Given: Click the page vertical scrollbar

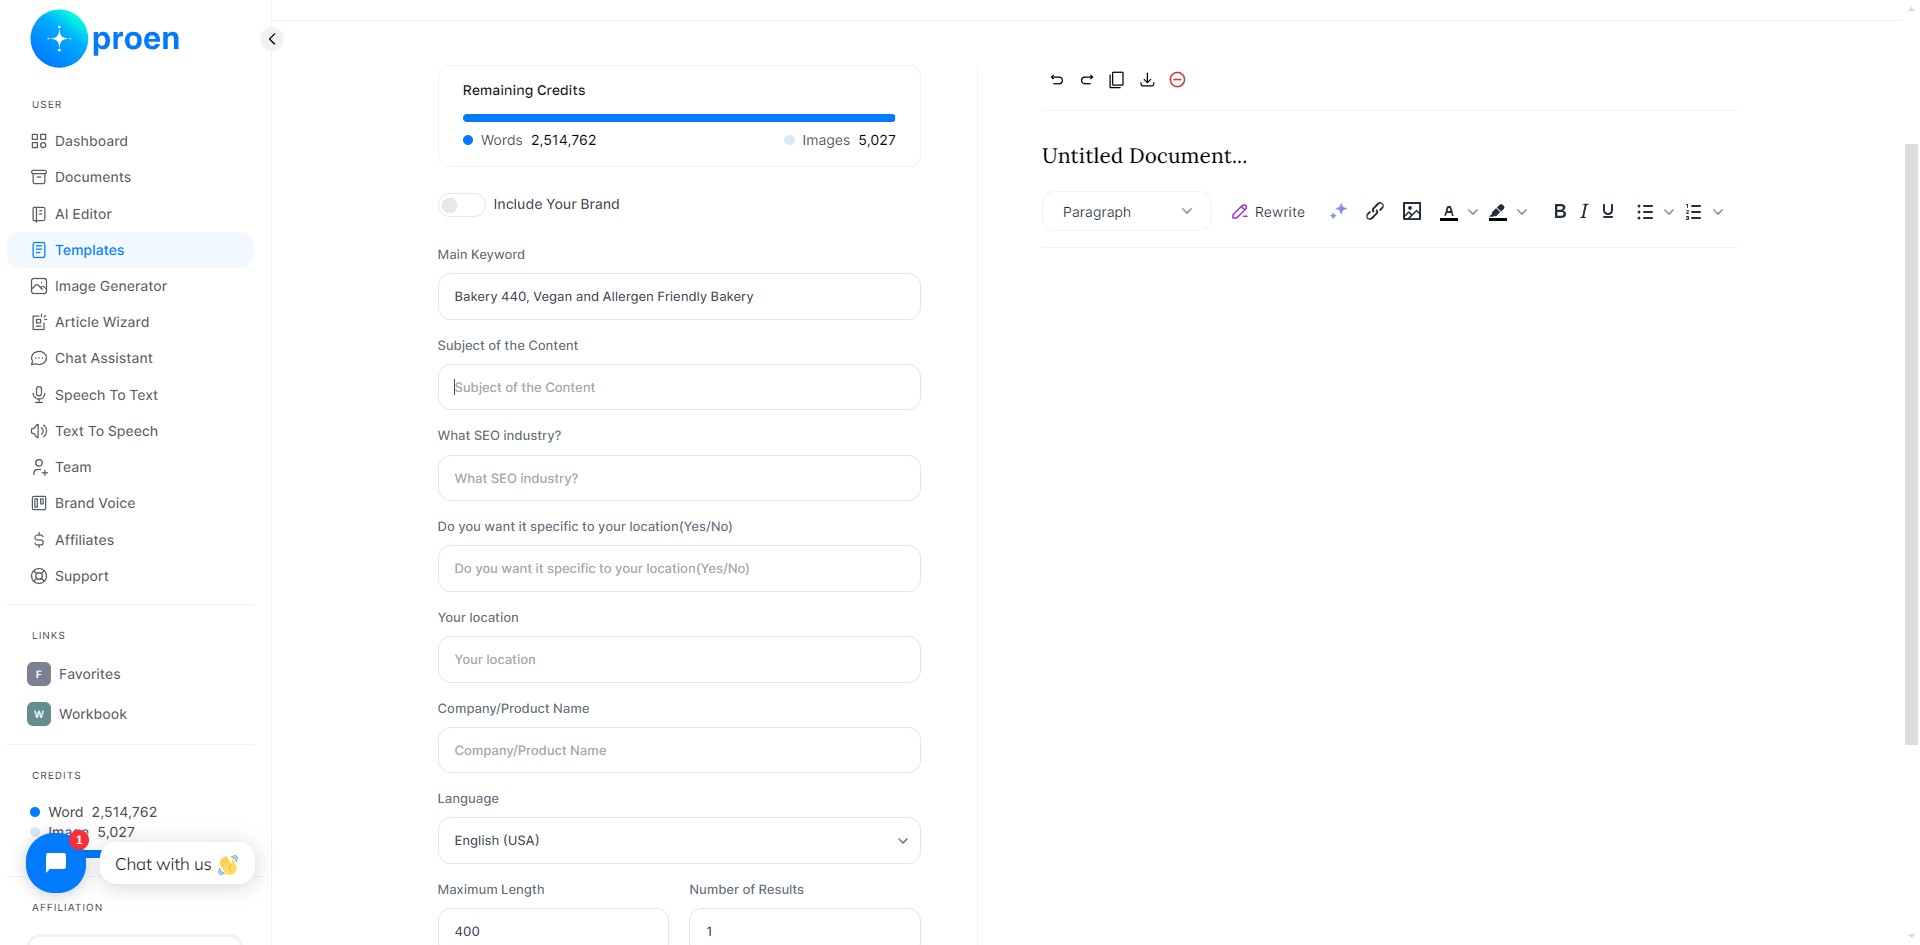Looking at the screenshot, I should point(1911,445).
